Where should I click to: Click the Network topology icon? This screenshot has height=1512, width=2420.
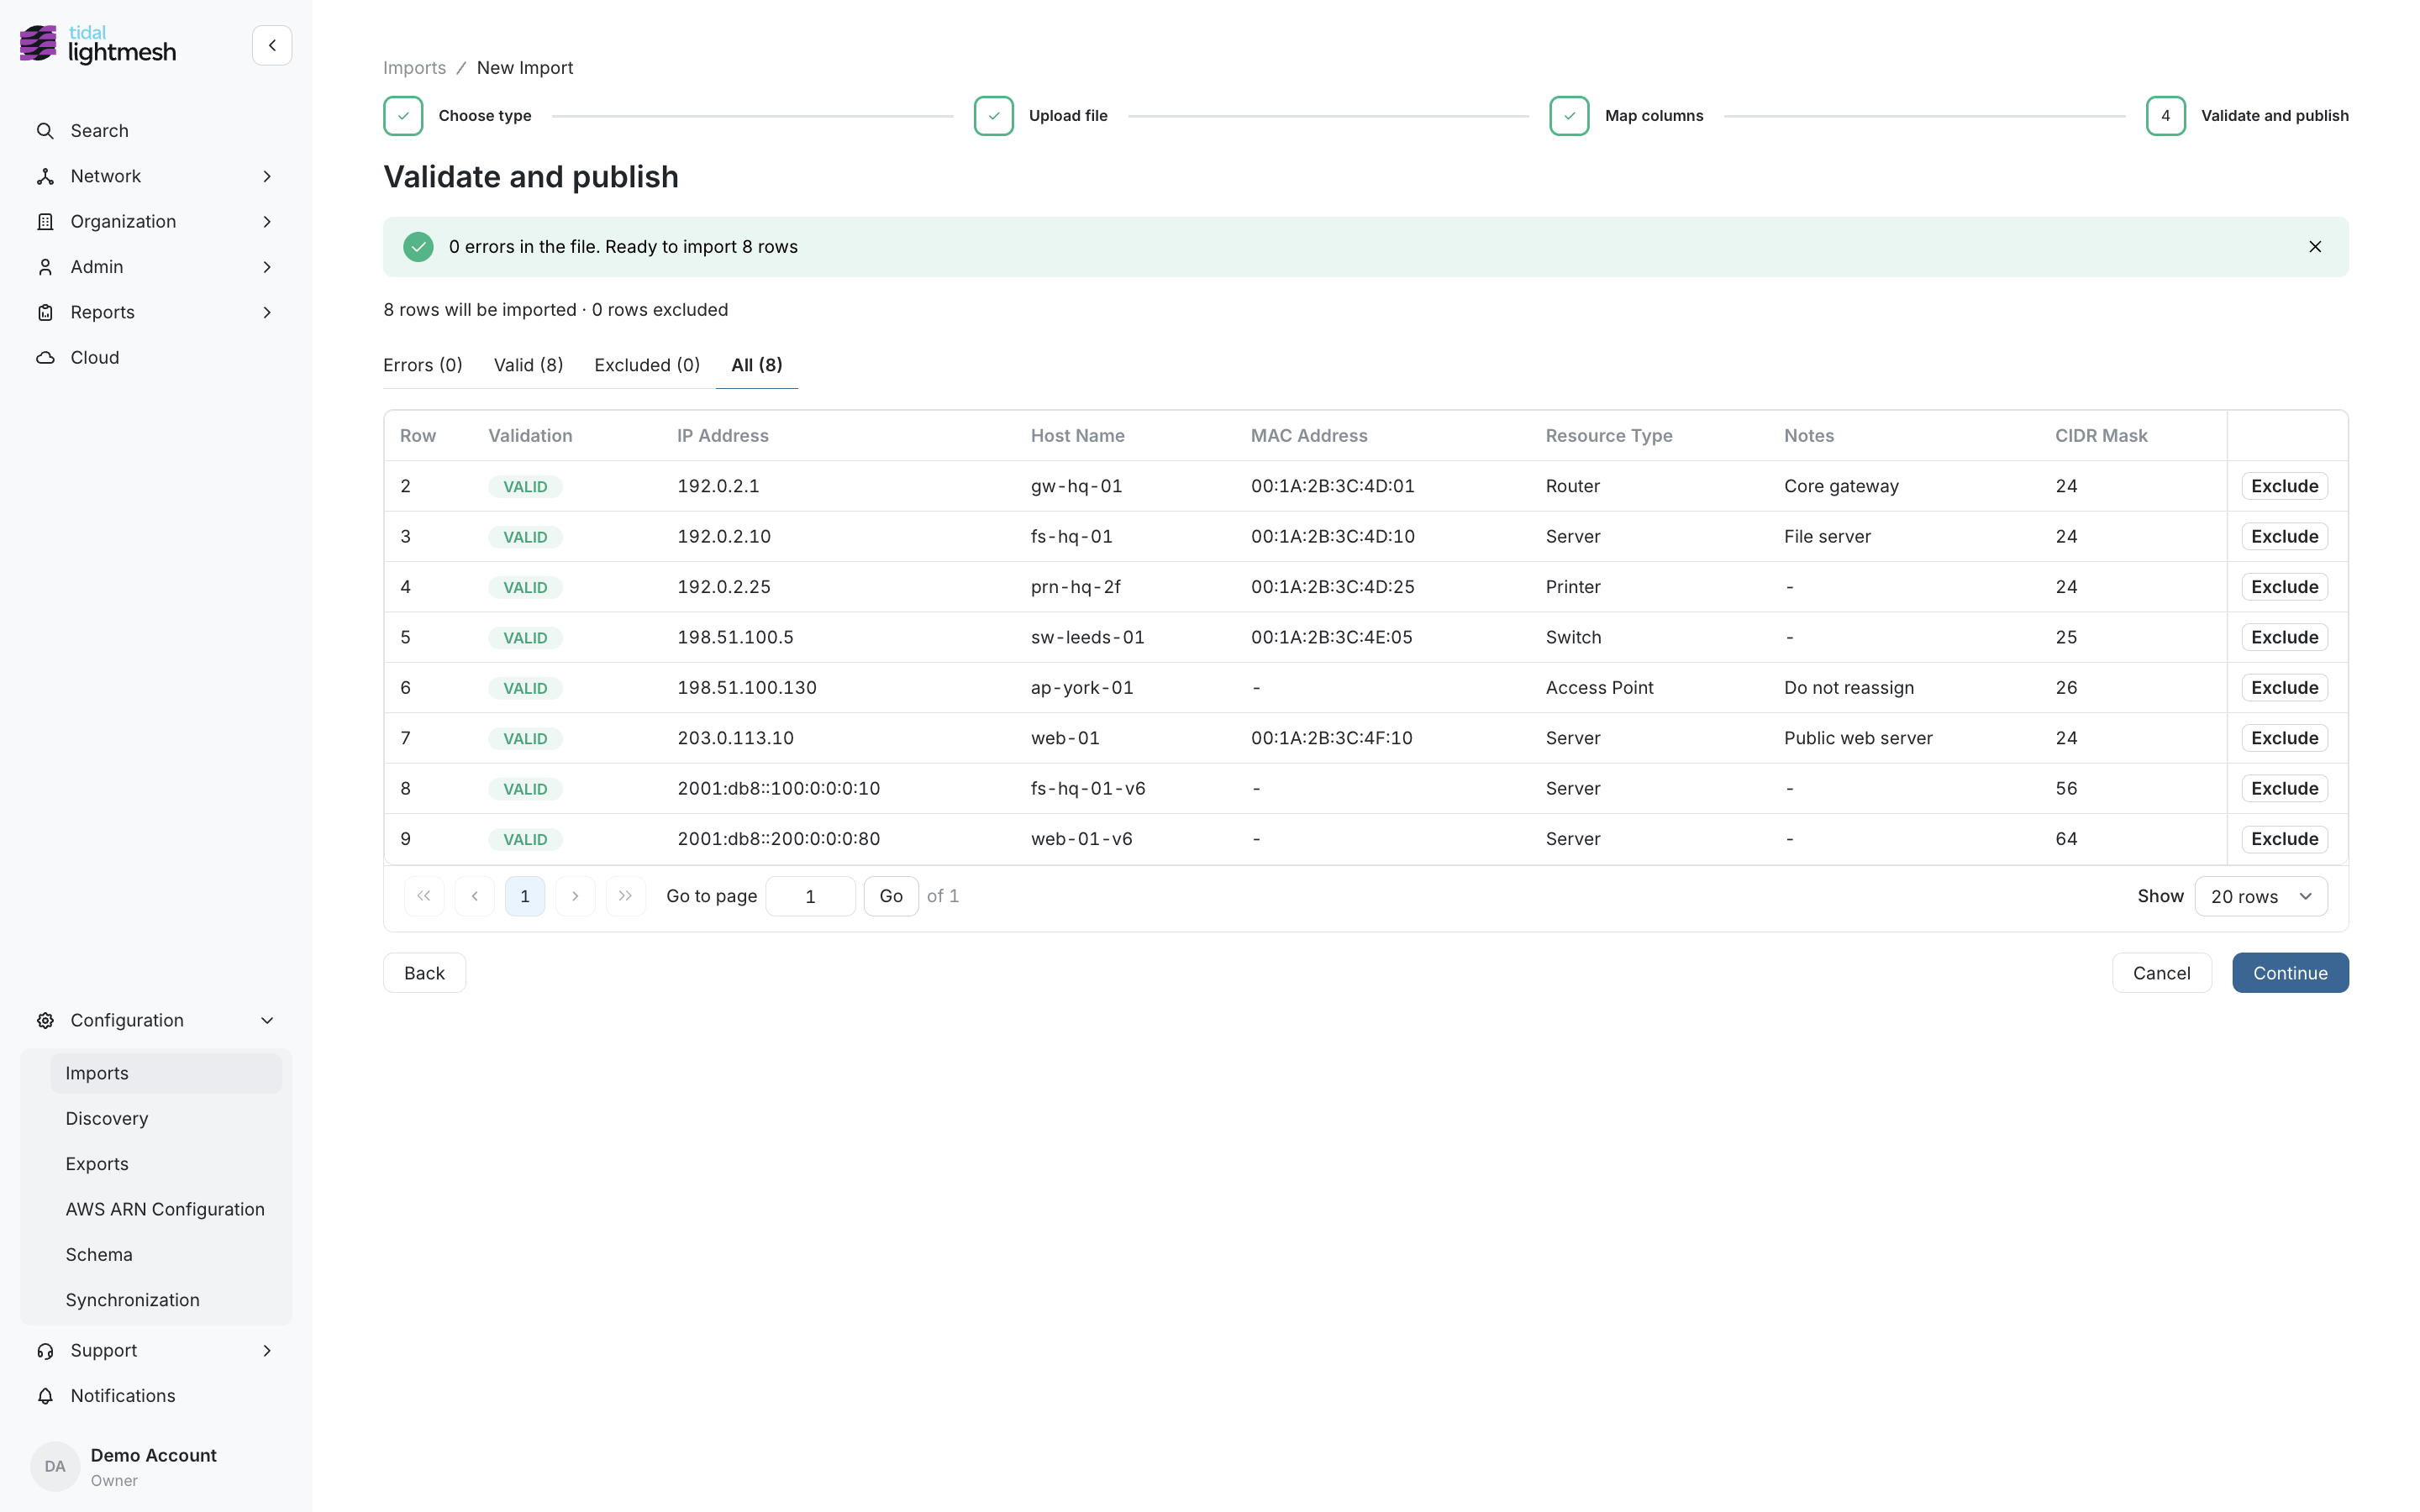click(45, 176)
